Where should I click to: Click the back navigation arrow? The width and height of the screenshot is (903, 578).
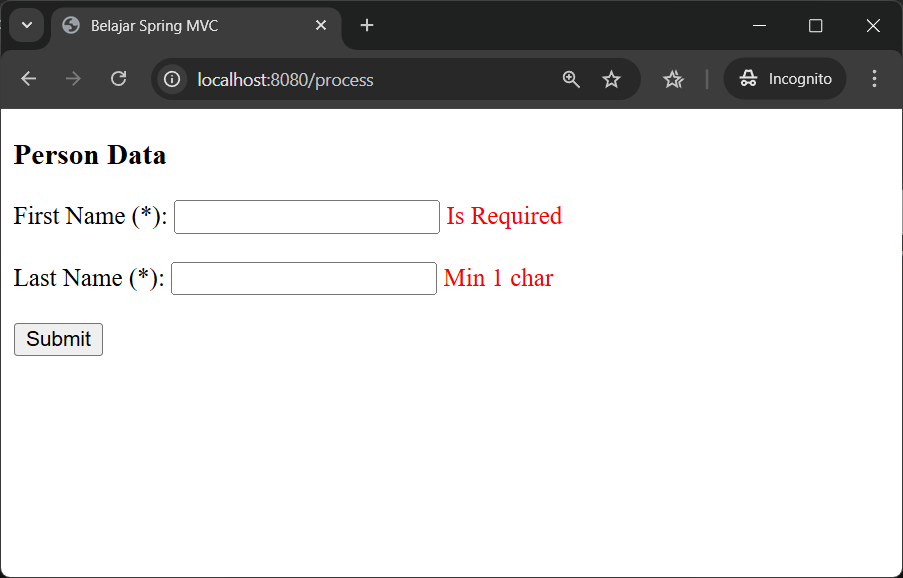28,78
